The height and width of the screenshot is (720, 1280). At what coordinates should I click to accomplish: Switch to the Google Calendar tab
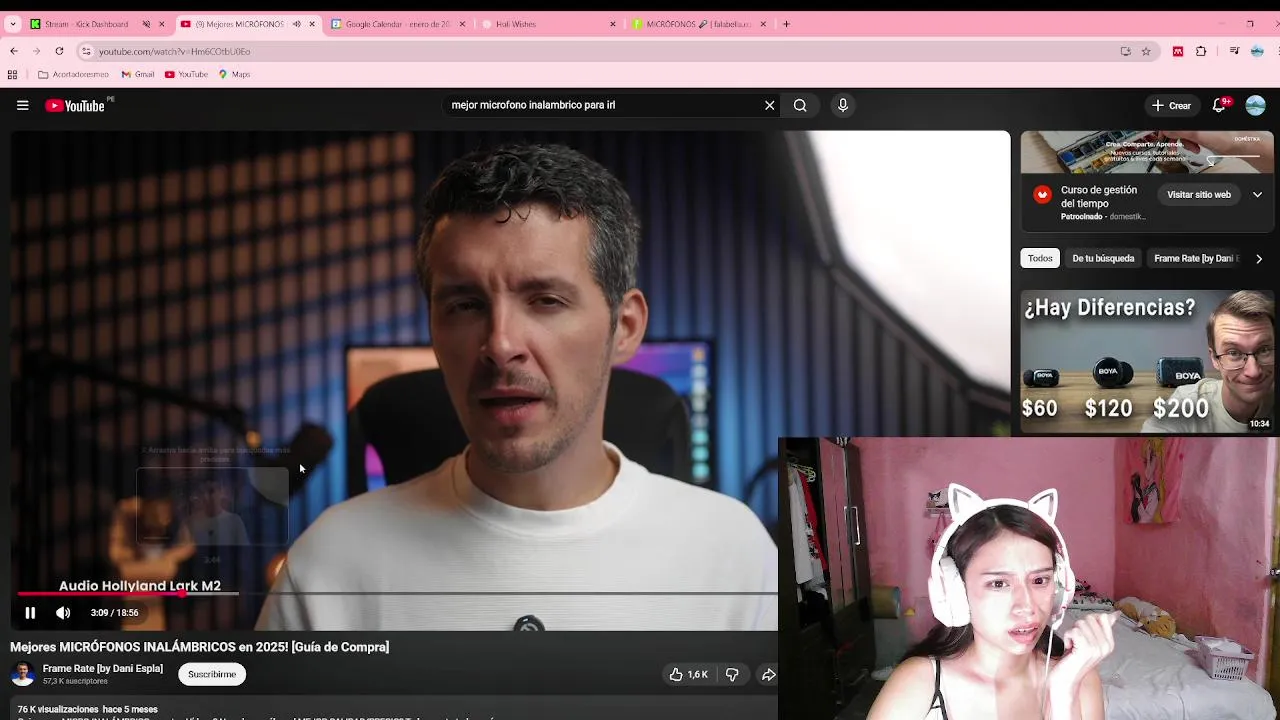click(397, 24)
